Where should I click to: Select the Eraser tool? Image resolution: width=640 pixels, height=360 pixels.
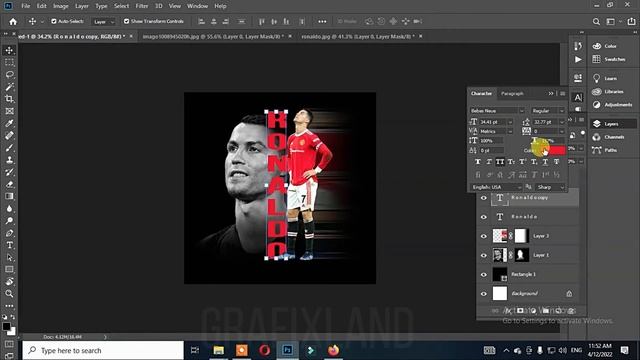coord(9,184)
